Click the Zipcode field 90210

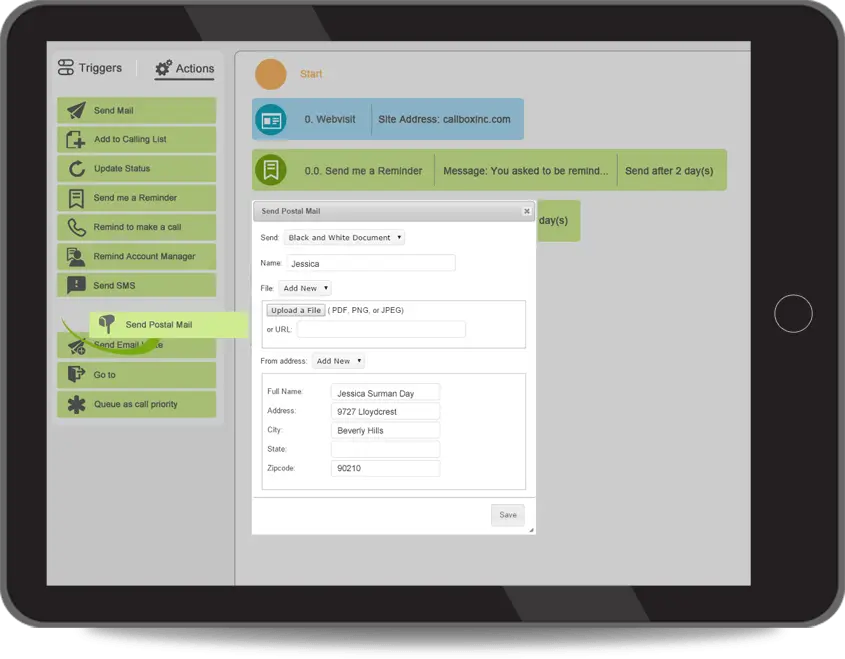tap(385, 468)
